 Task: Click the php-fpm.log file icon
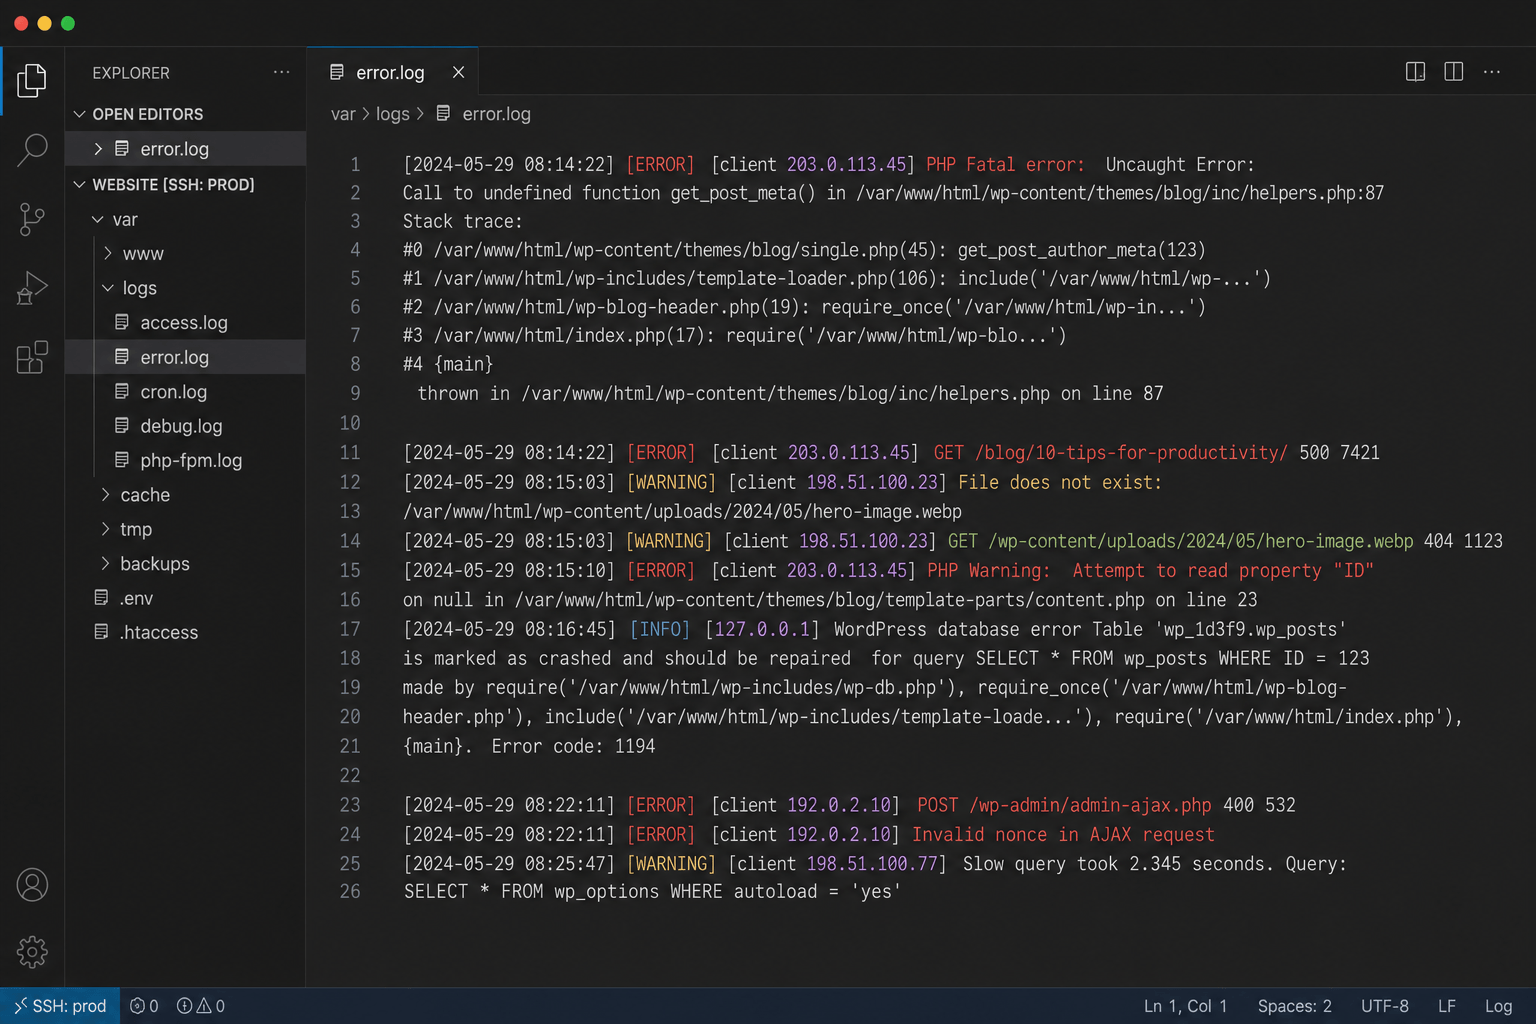click(122, 460)
